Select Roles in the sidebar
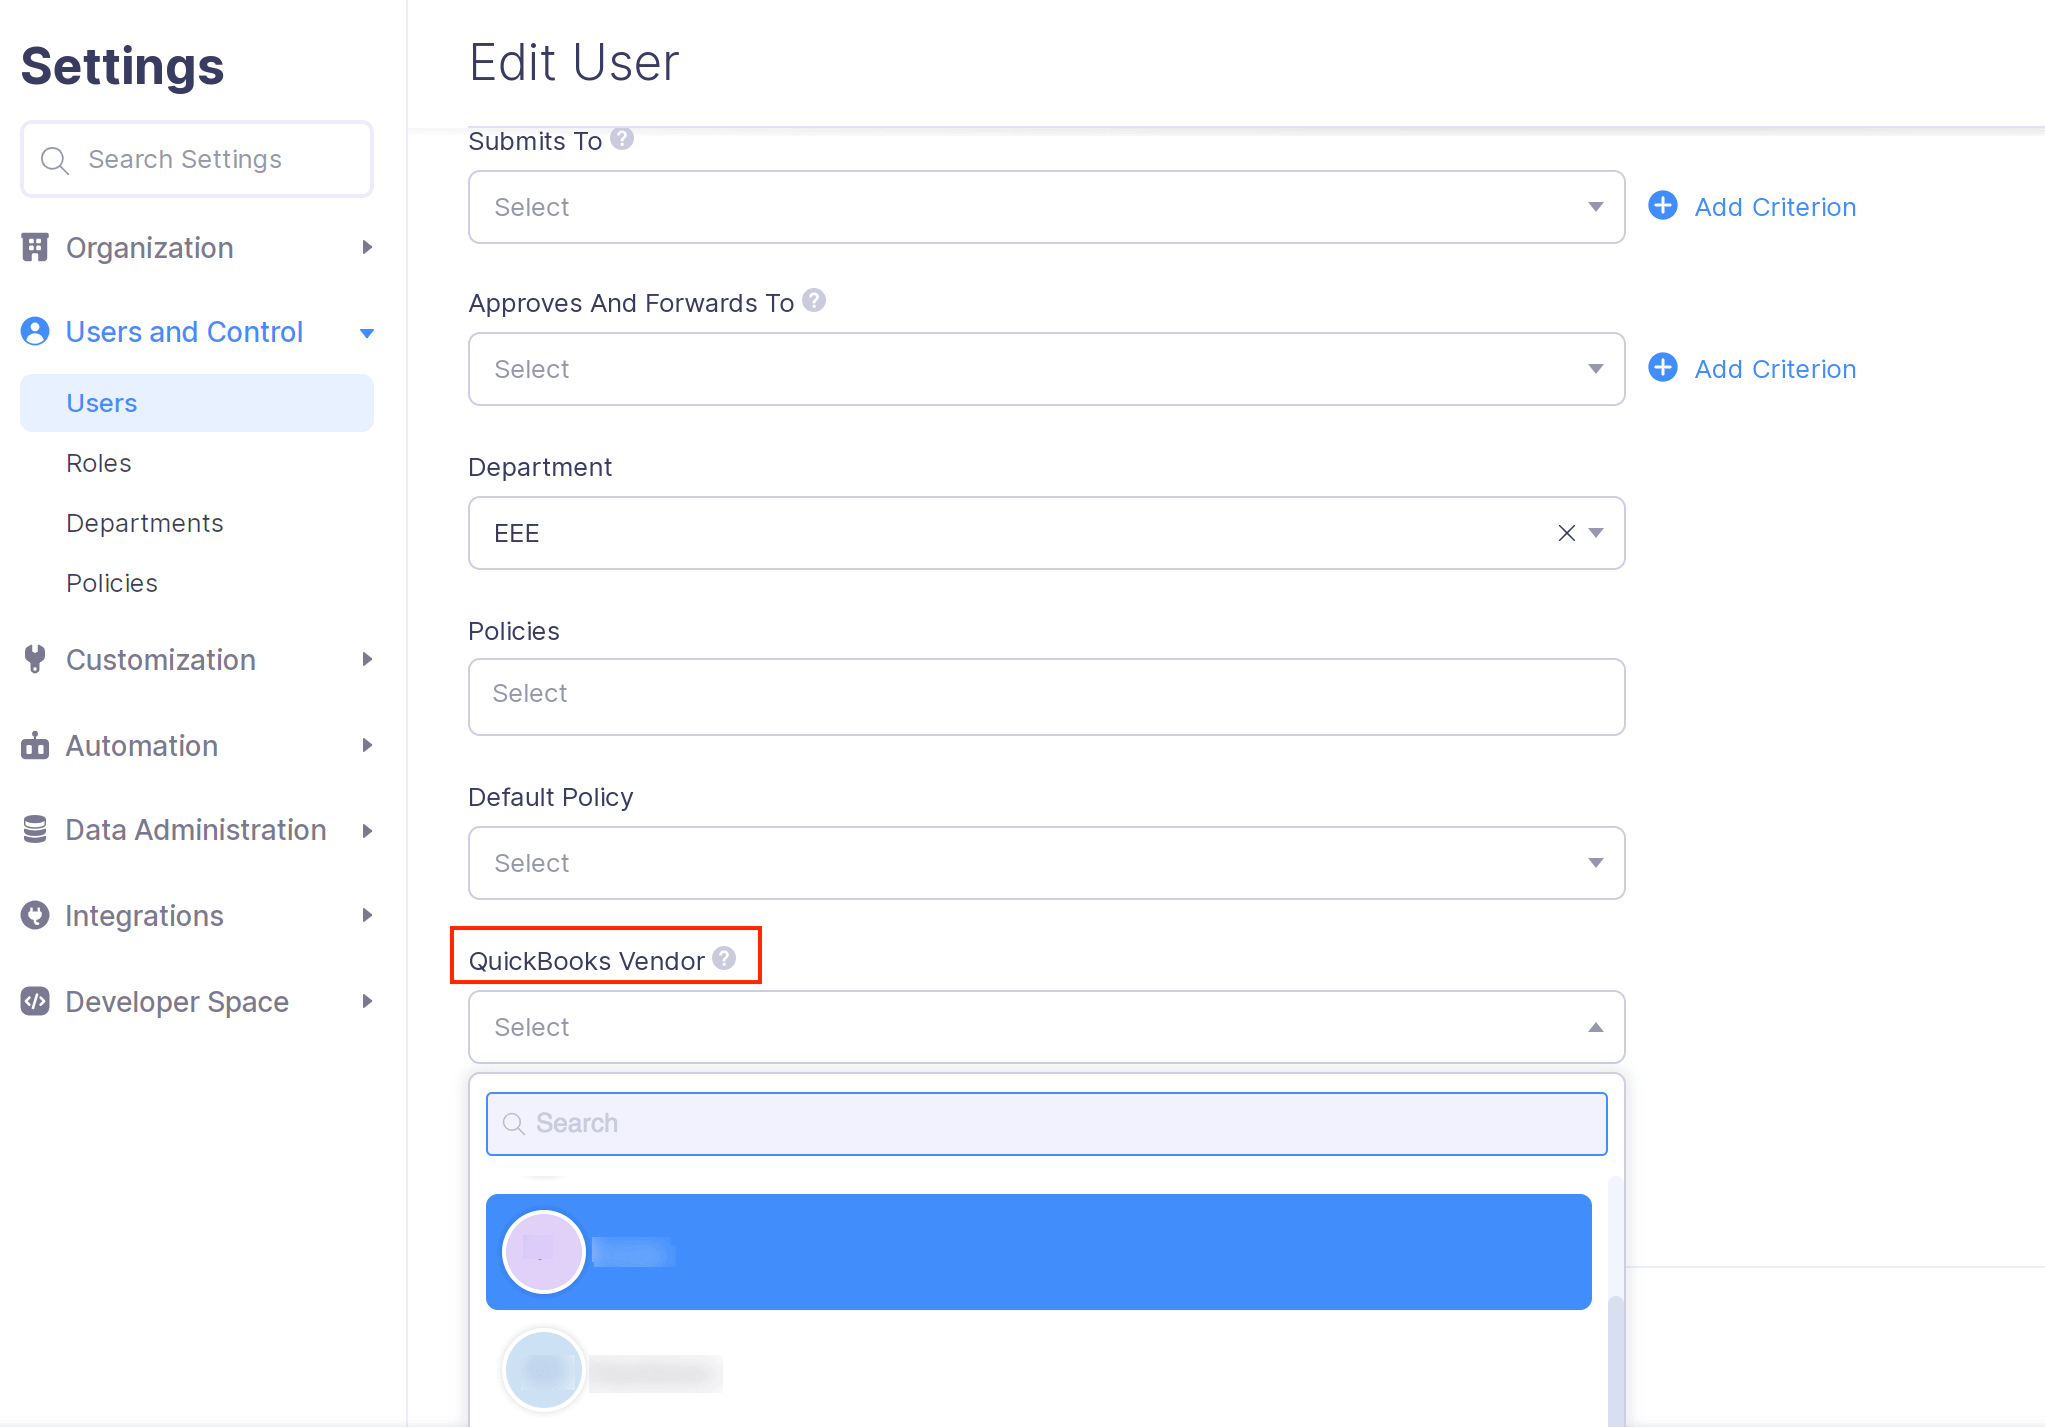This screenshot has width=2045, height=1427. click(99, 462)
